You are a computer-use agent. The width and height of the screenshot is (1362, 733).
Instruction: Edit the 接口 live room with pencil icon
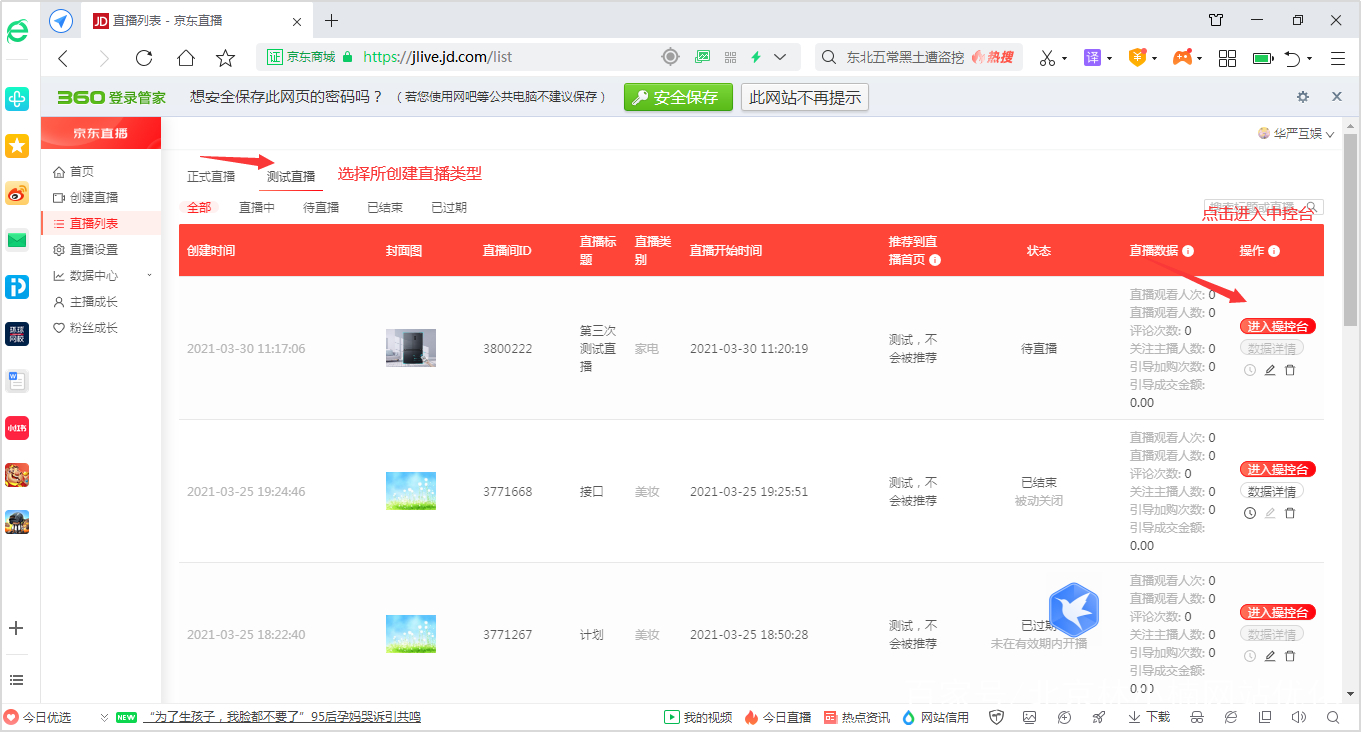click(x=1269, y=512)
